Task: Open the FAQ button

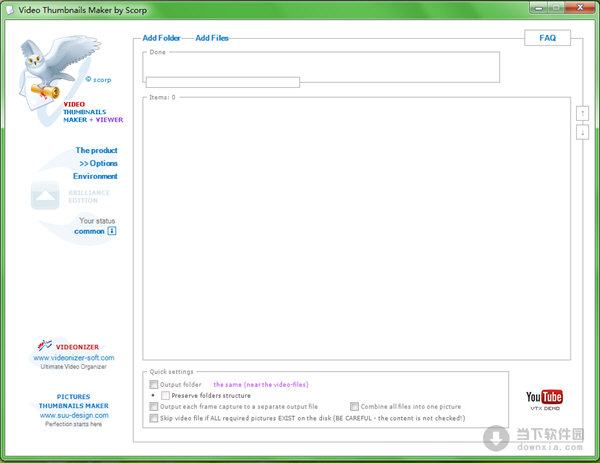Action: pos(547,38)
